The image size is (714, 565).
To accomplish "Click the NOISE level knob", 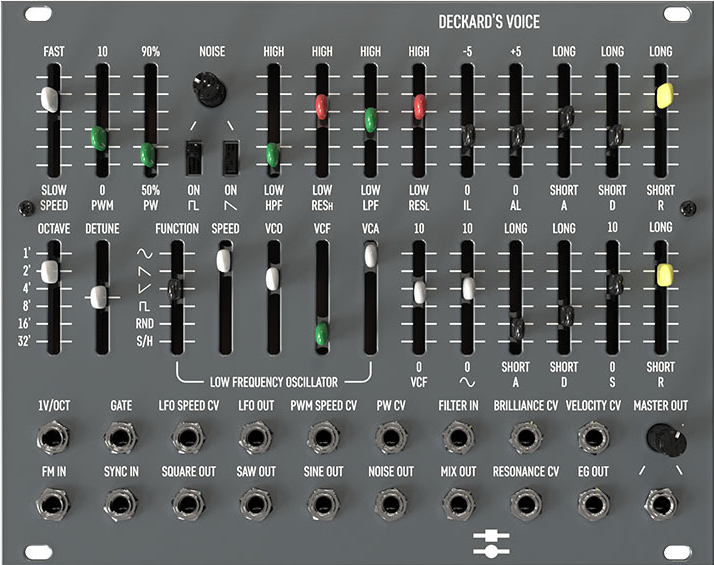I will [209, 88].
